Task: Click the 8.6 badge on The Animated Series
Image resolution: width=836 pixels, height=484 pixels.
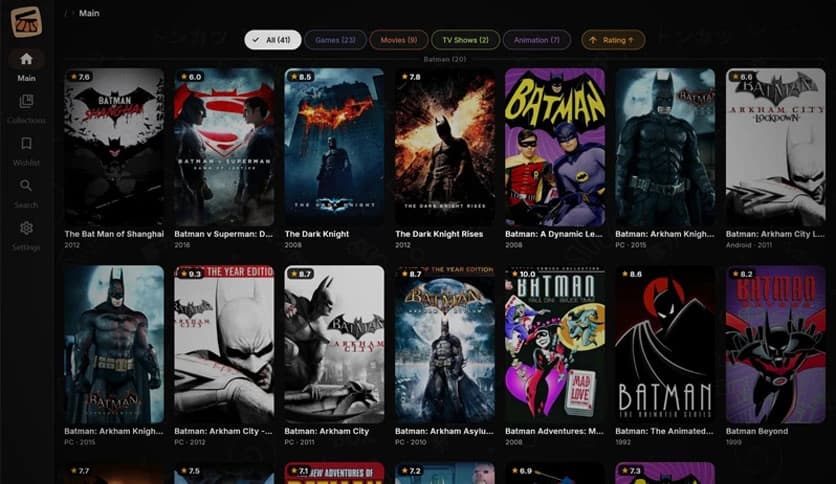Action: point(632,274)
